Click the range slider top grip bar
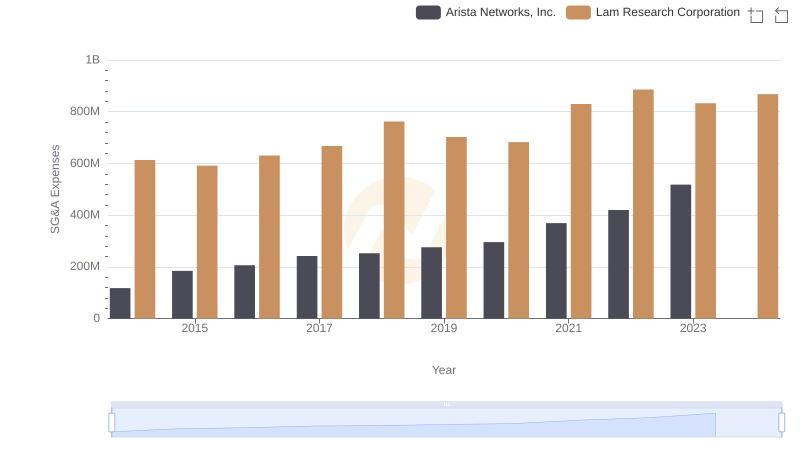 446,404
